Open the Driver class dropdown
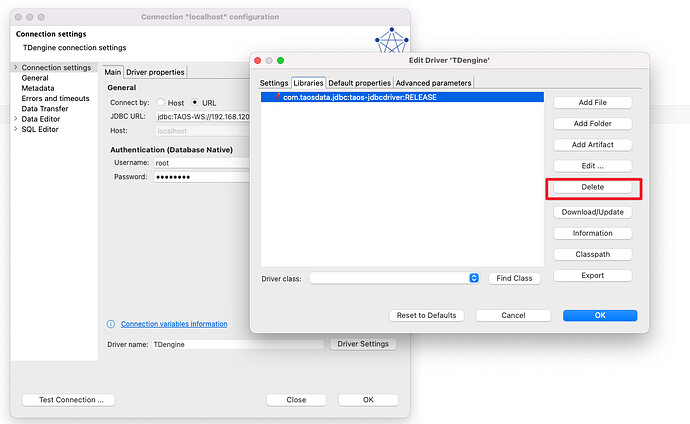Viewport: 690px width, 424px height. click(x=474, y=278)
